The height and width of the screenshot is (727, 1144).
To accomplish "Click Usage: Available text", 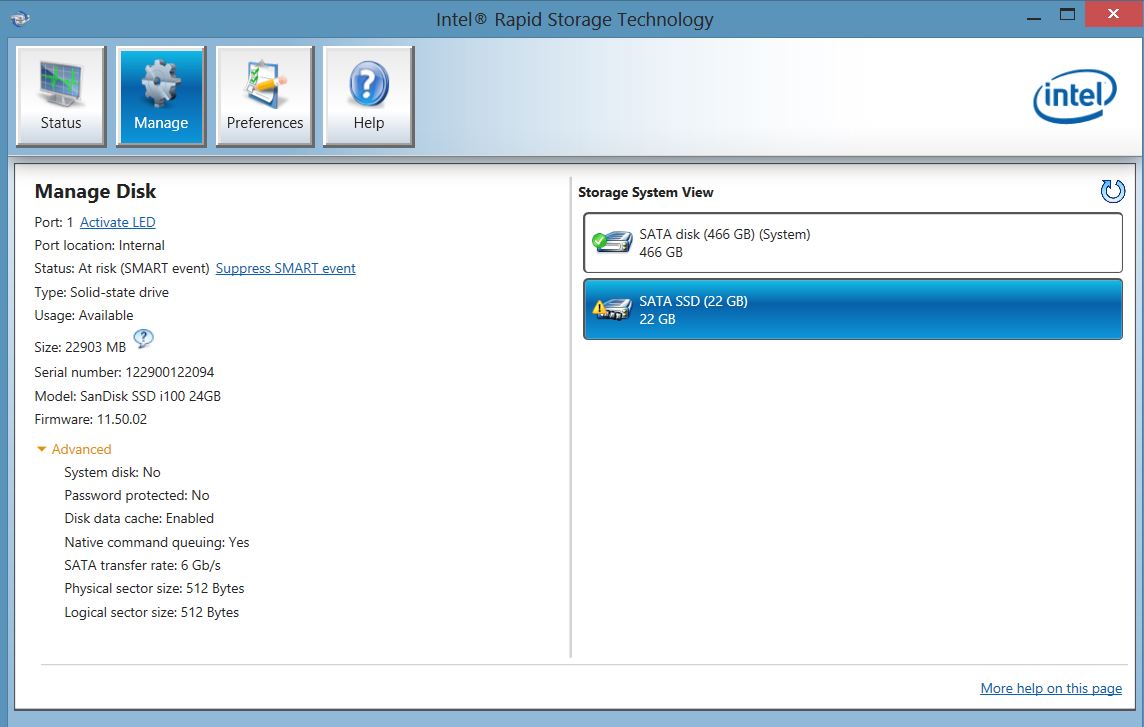I will click(x=84, y=315).
